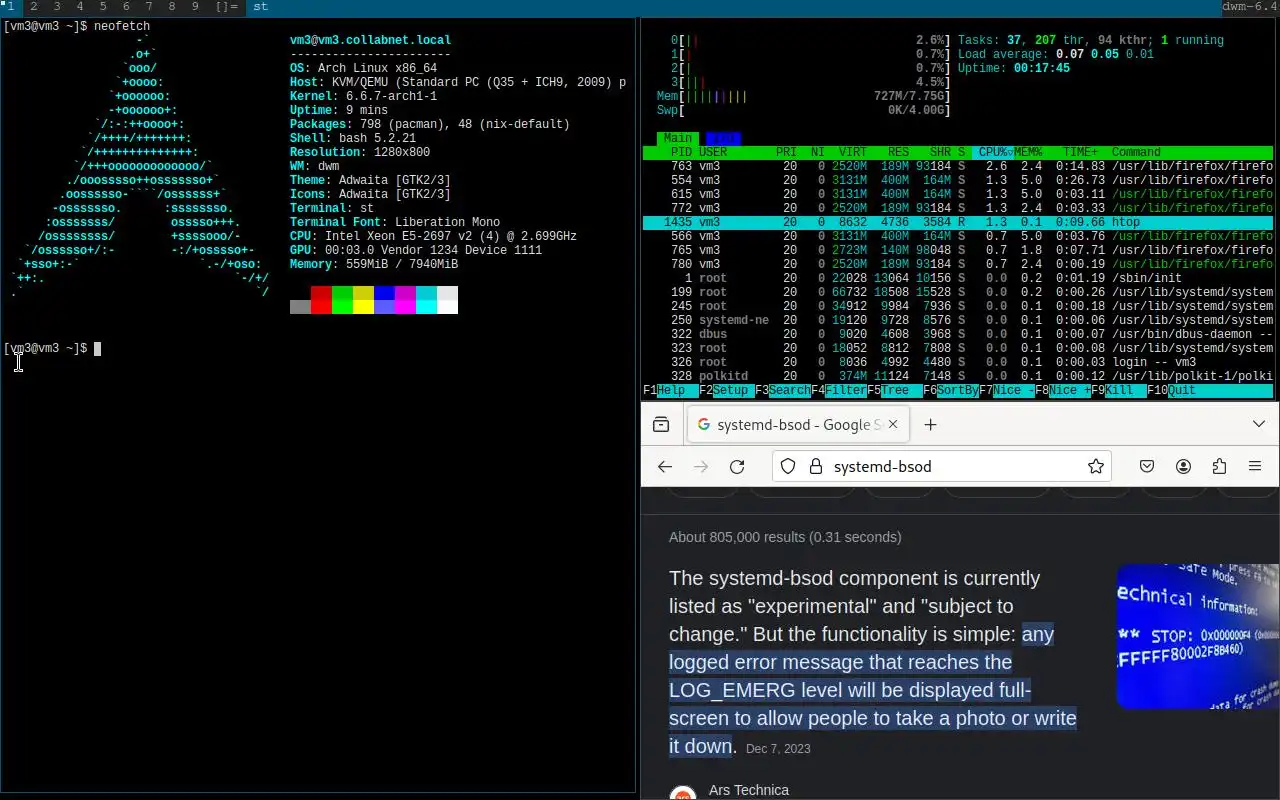Toggle F5 Tree view in htop
The width and height of the screenshot is (1280, 800).
pos(895,390)
